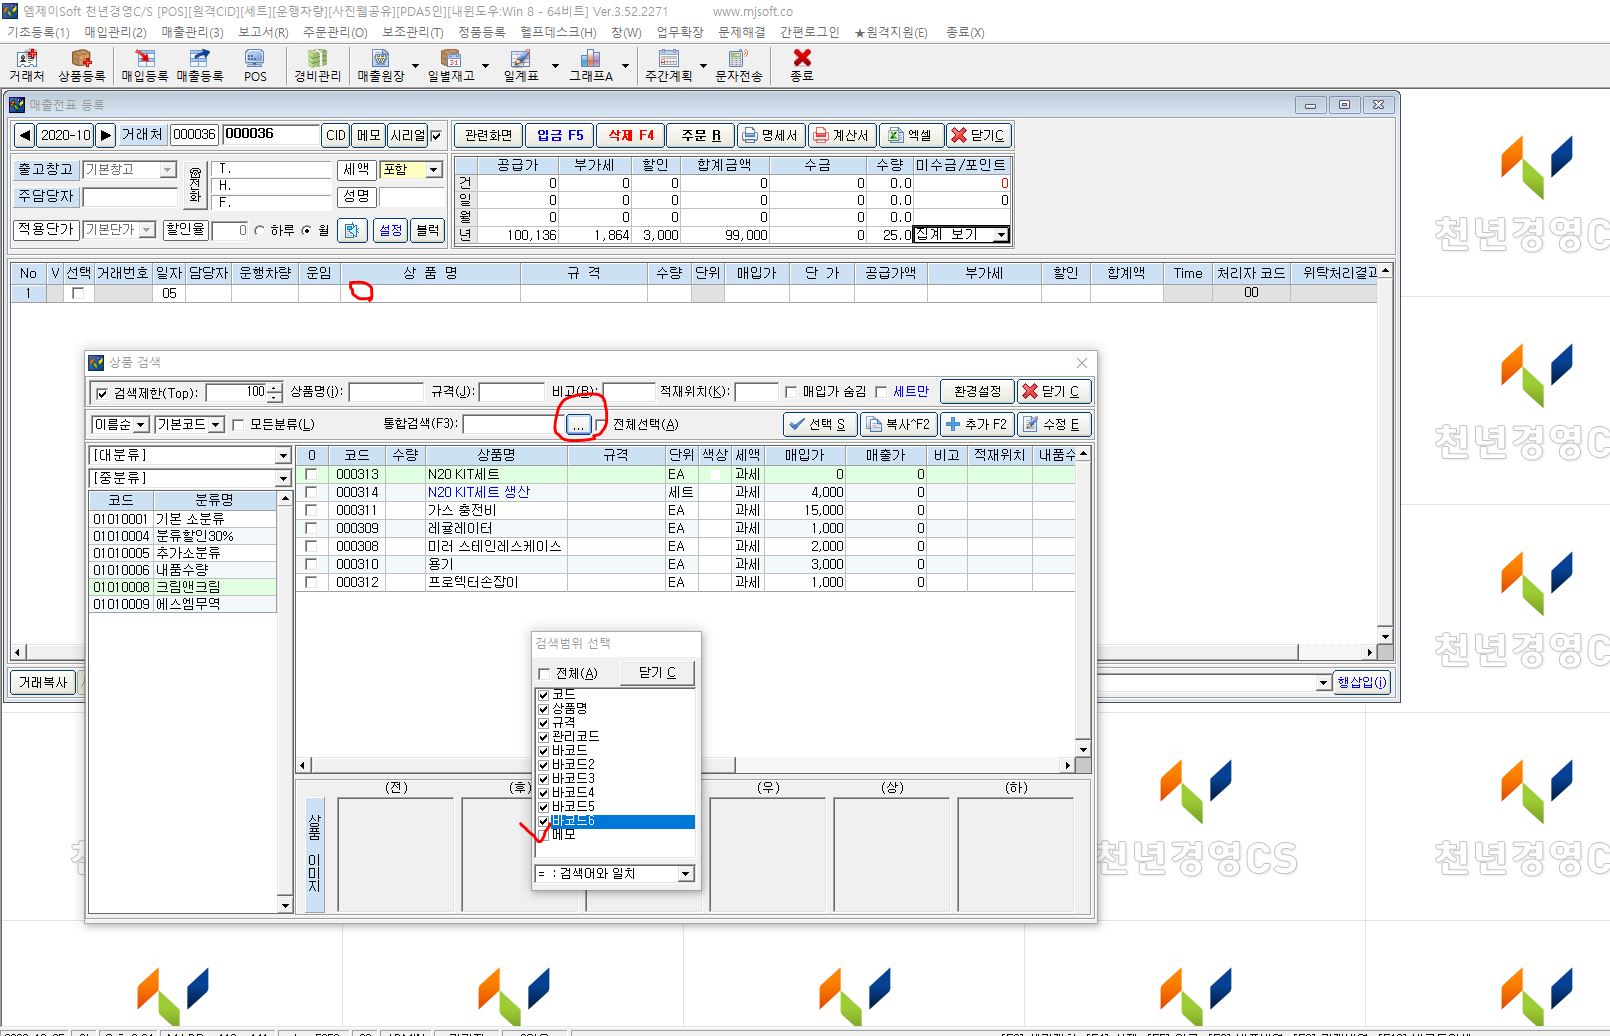Click the 입금 F5 button
The image size is (1610, 1036).
(x=560, y=135)
